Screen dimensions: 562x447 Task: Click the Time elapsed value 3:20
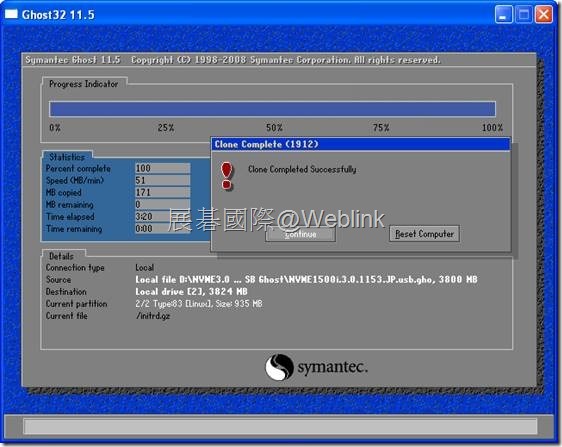tap(162, 217)
